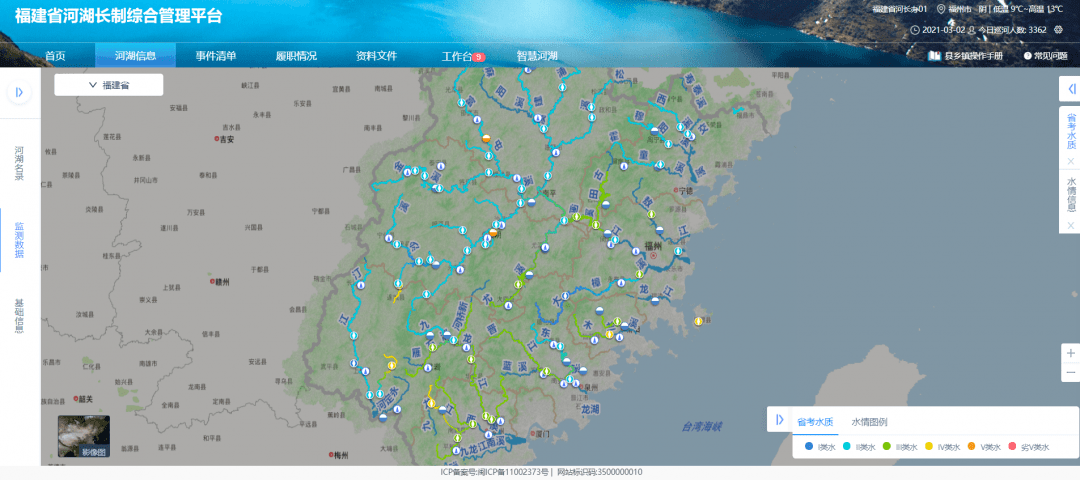The height and width of the screenshot is (480, 1080).
Task: Click the location pin icon beside 福州市
Action: [941, 9]
